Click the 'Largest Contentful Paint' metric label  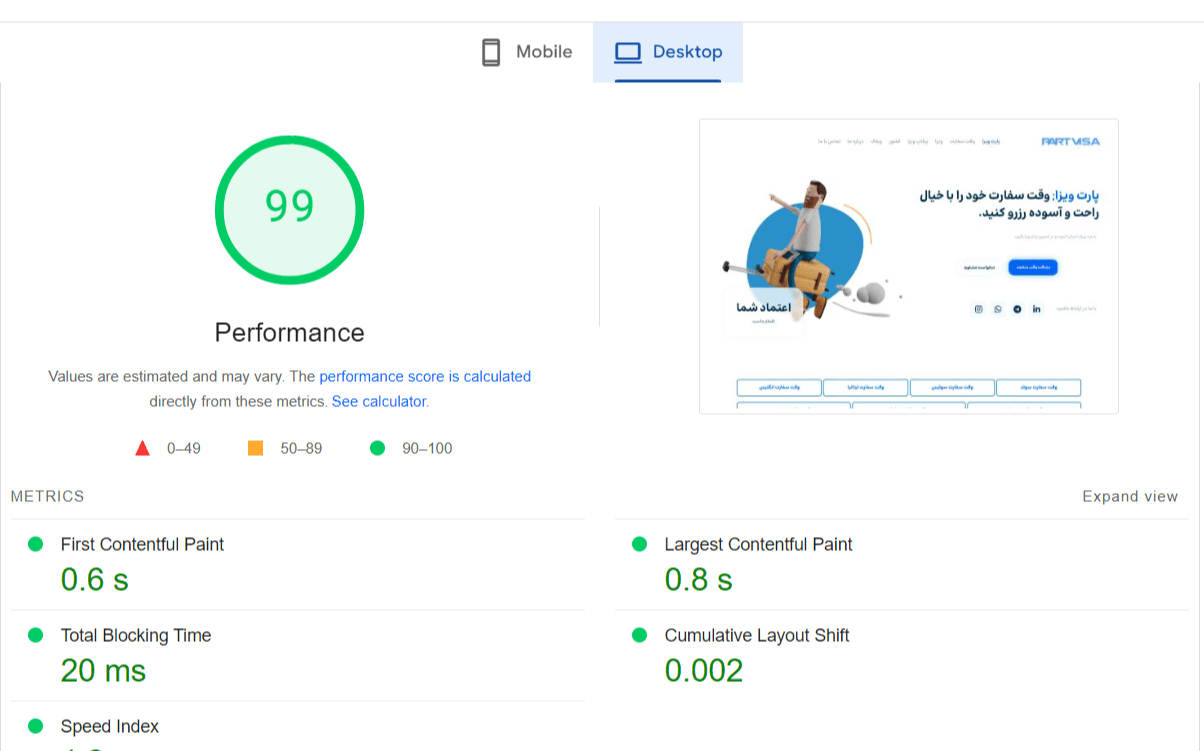[x=758, y=545]
